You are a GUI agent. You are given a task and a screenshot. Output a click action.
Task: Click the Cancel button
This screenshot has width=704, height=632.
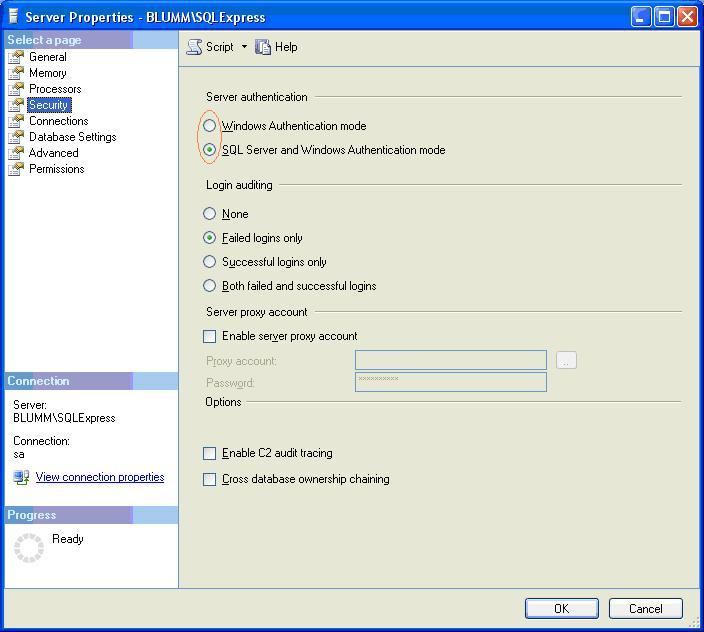(646, 609)
